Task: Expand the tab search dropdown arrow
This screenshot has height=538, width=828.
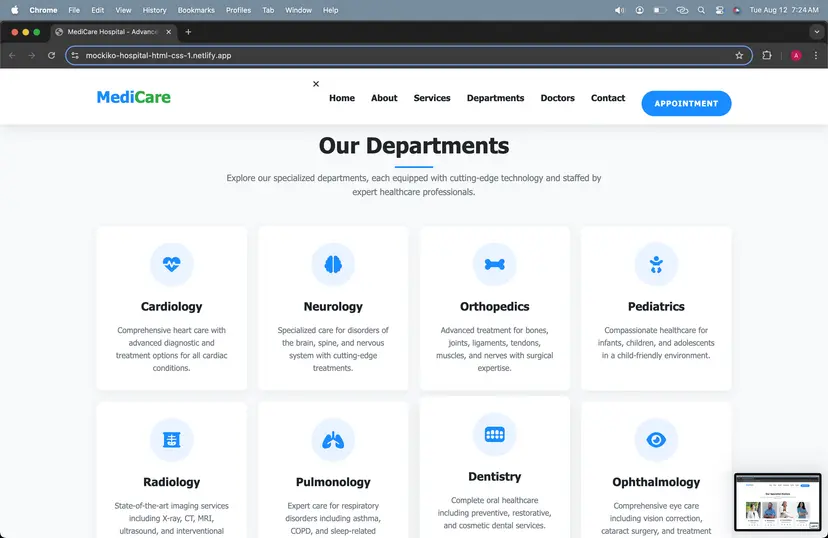Action: tap(815, 32)
